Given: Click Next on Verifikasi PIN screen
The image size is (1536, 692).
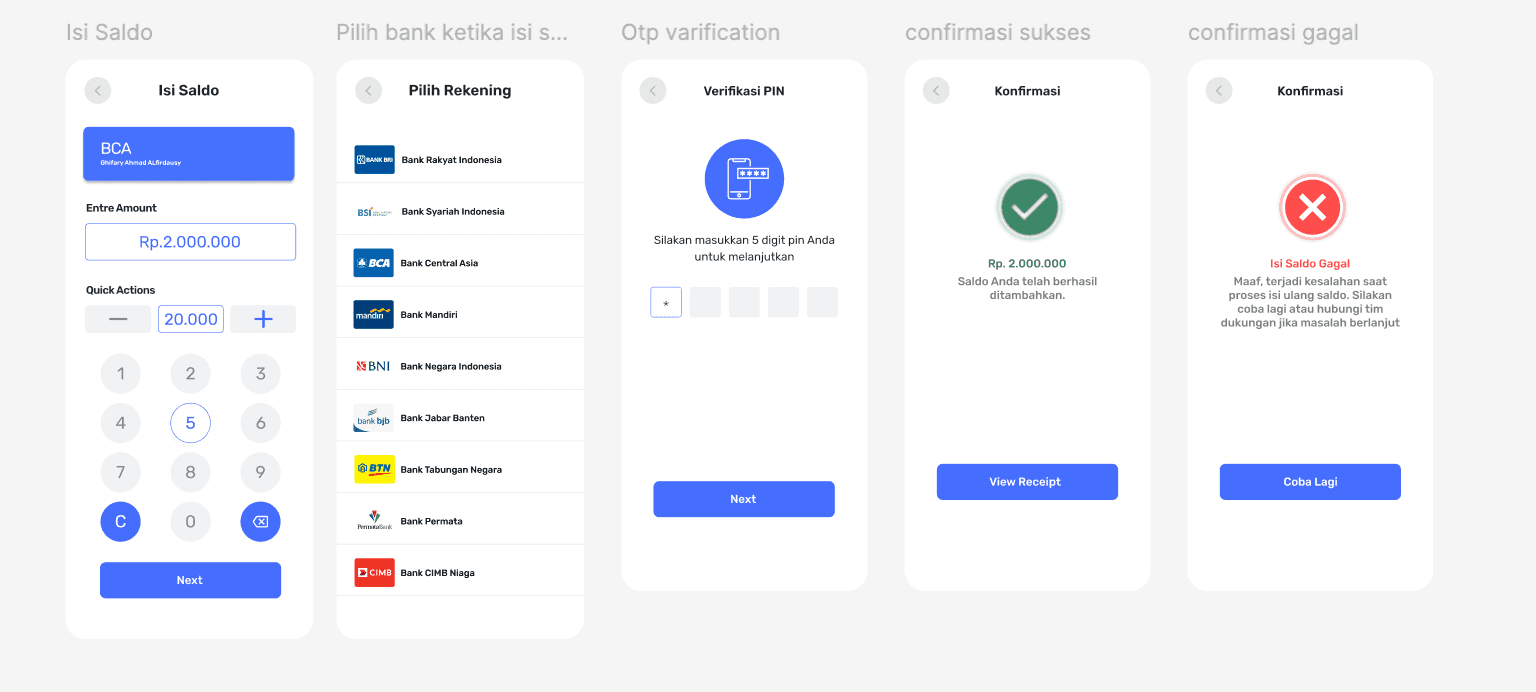Looking at the screenshot, I should (743, 499).
